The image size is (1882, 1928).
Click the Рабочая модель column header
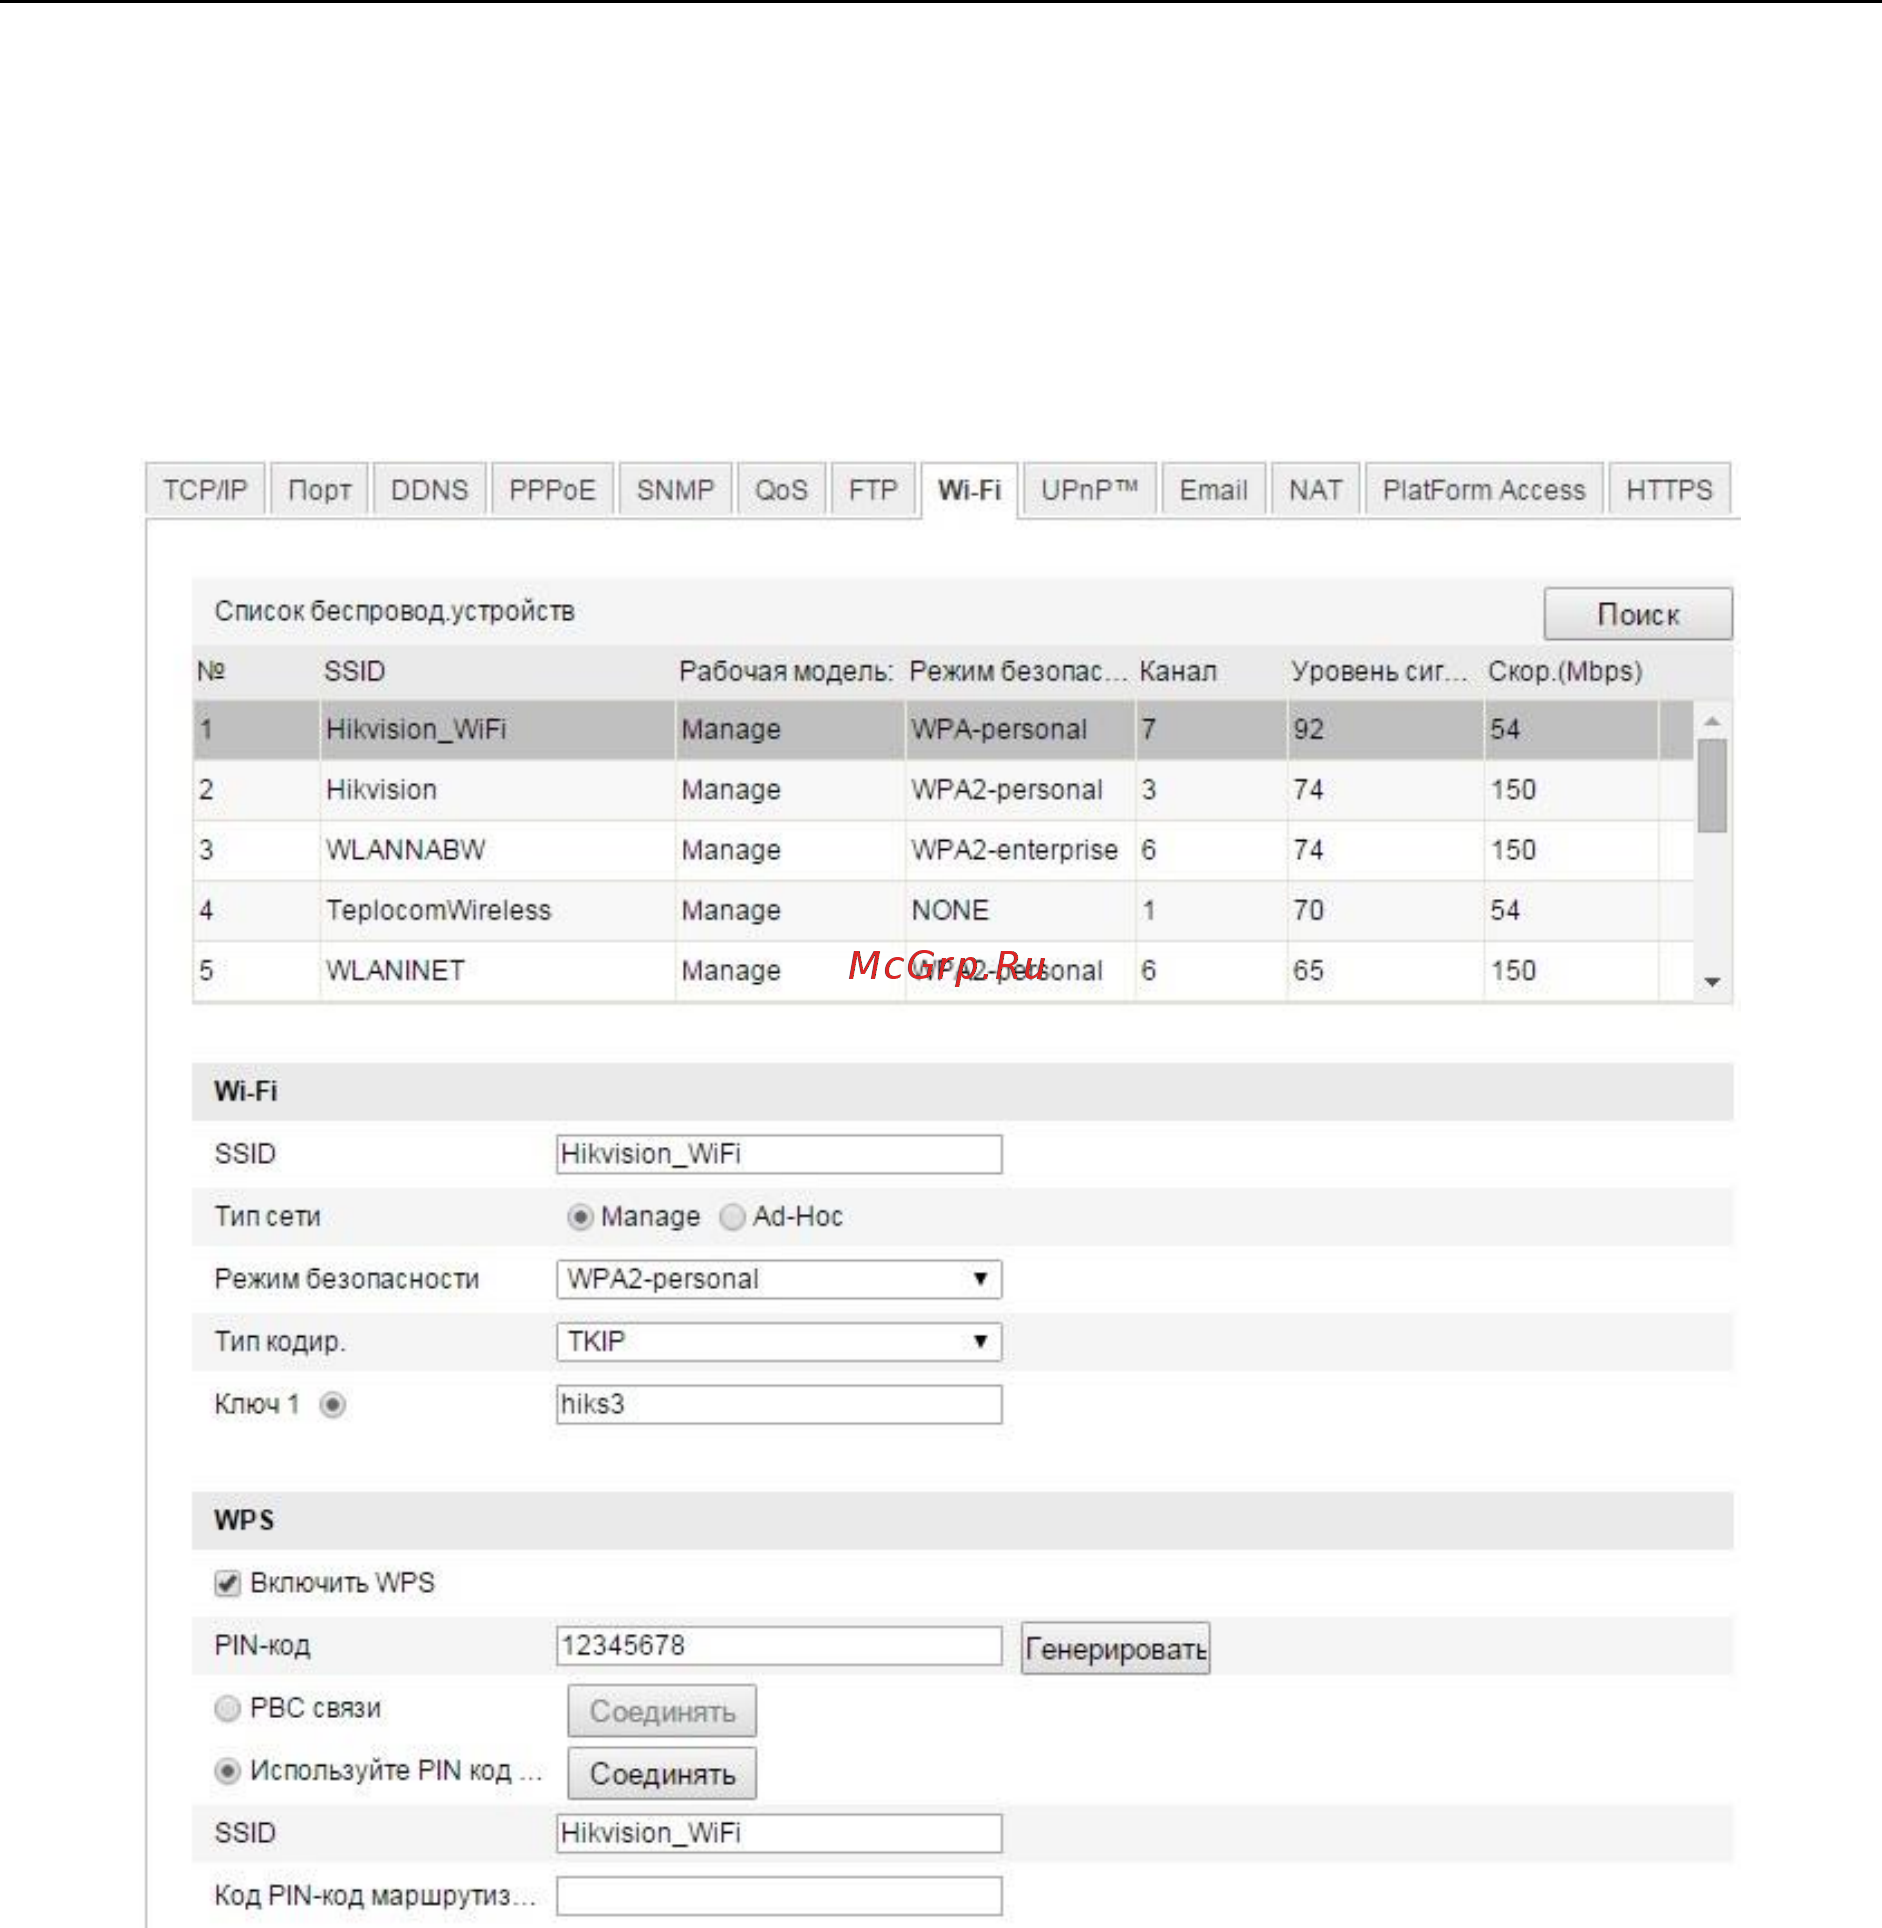[x=786, y=671]
